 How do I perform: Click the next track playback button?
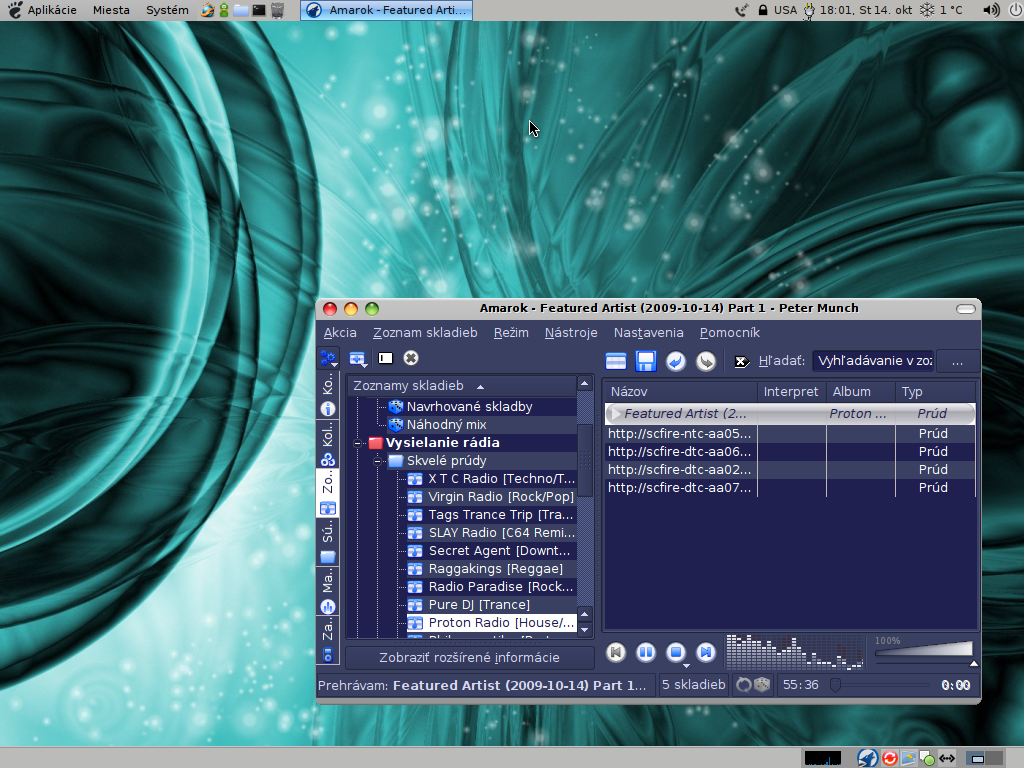tap(706, 652)
